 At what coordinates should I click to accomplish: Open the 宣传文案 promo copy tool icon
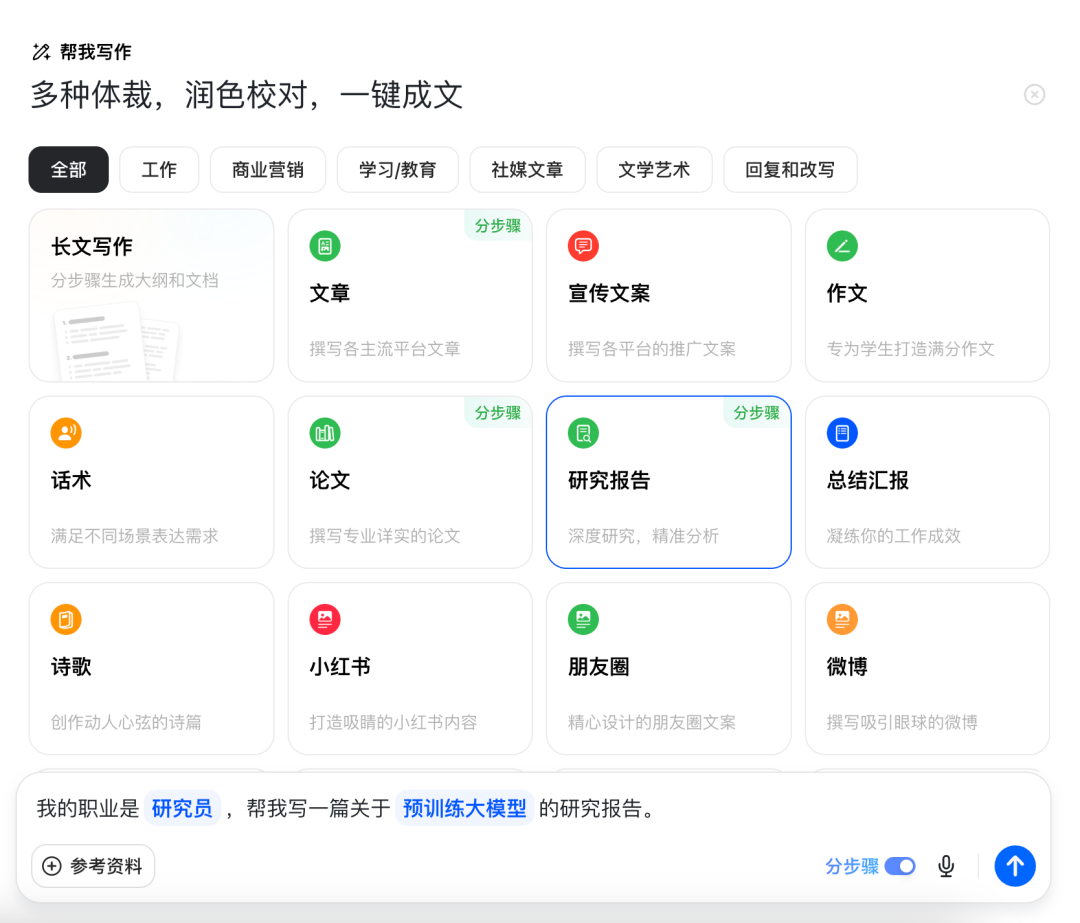tap(583, 246)
